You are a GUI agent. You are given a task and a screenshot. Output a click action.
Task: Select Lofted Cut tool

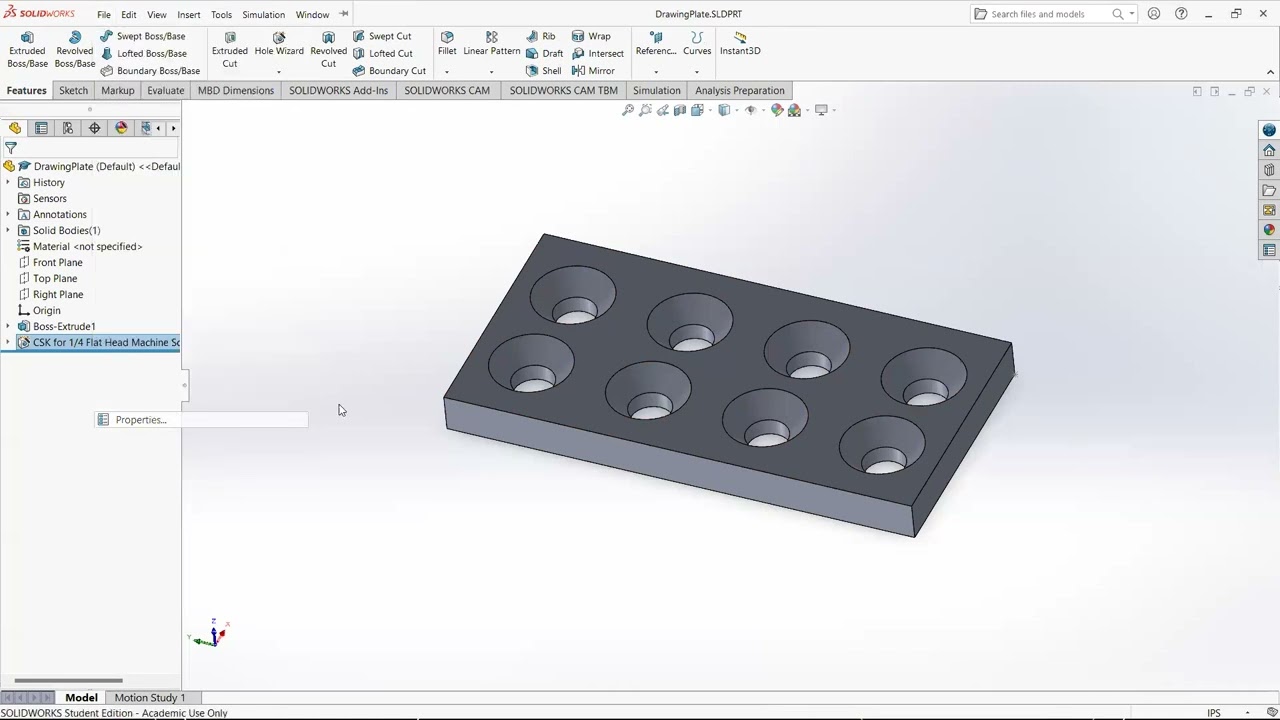pyautogui.click(x=382, y=53)
